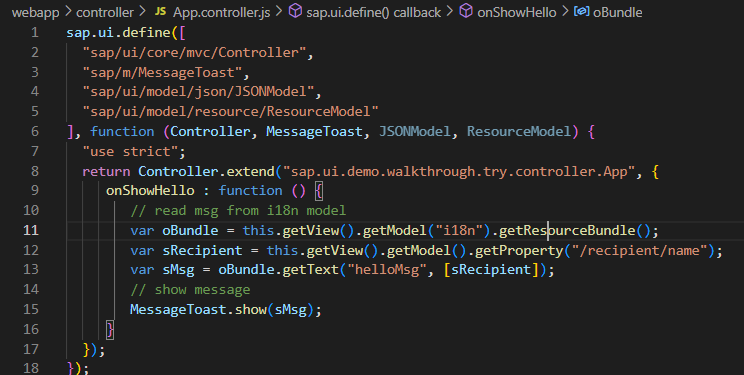Select the oBundle breadcrumb variable
744x375 pixels.
tap(617, 12)
